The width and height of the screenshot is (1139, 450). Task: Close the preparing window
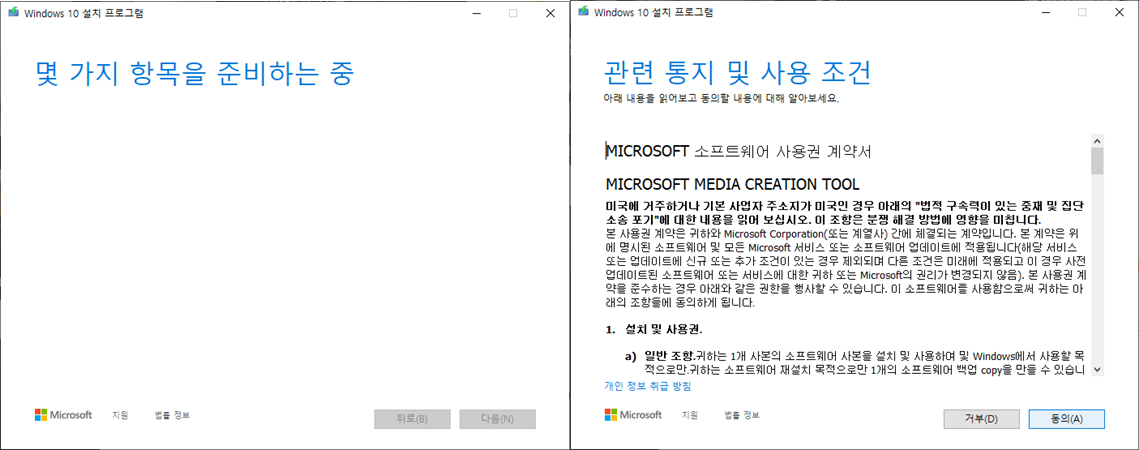click(x=550, y=12)
